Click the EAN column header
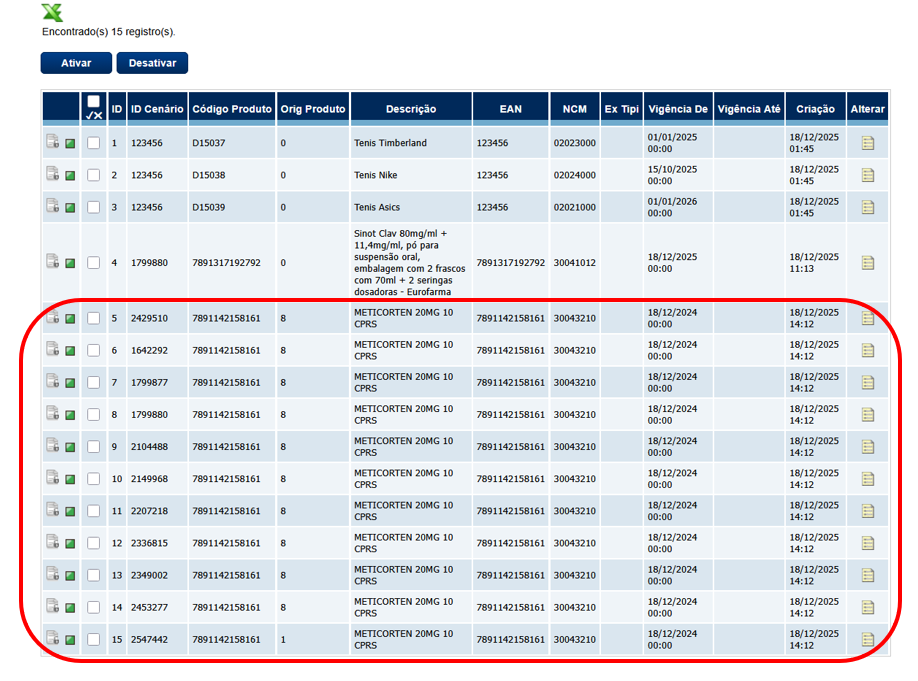This screenshot has height=681, width=918. (x=511, y=109)
